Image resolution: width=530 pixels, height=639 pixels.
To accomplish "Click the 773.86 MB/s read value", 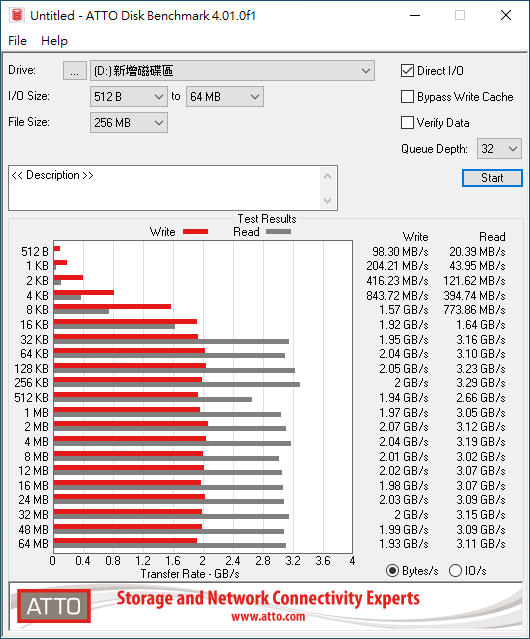I will point(474,310).
